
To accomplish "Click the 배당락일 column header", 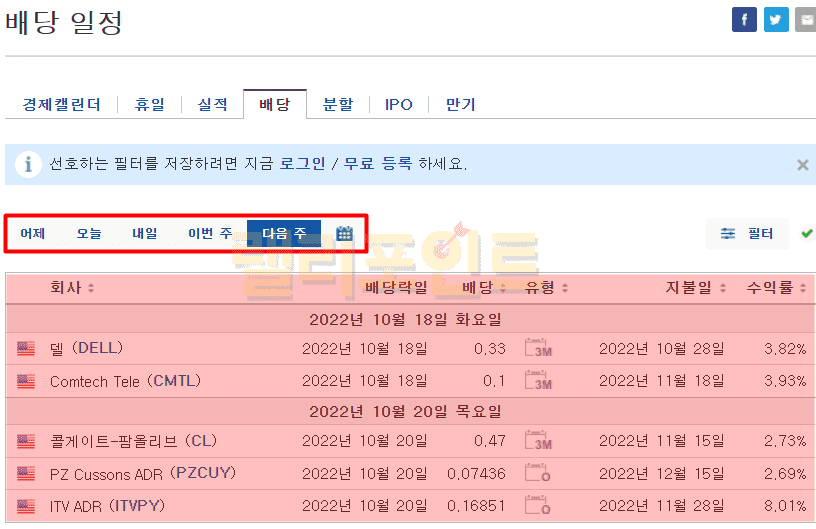I will [x=397, y=288].
